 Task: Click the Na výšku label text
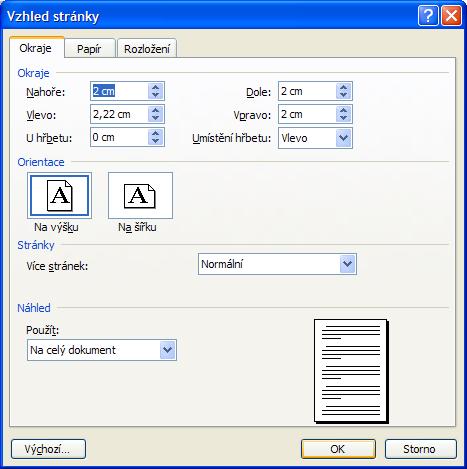[x=56, y=227]
